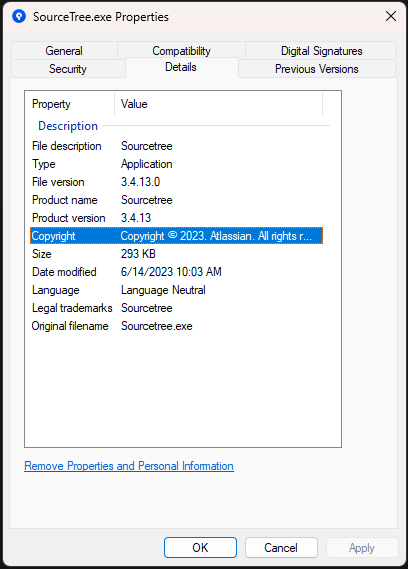Select the Date modified row
The width and height of the screenshot is (408, 569).
tap(176, 272)
